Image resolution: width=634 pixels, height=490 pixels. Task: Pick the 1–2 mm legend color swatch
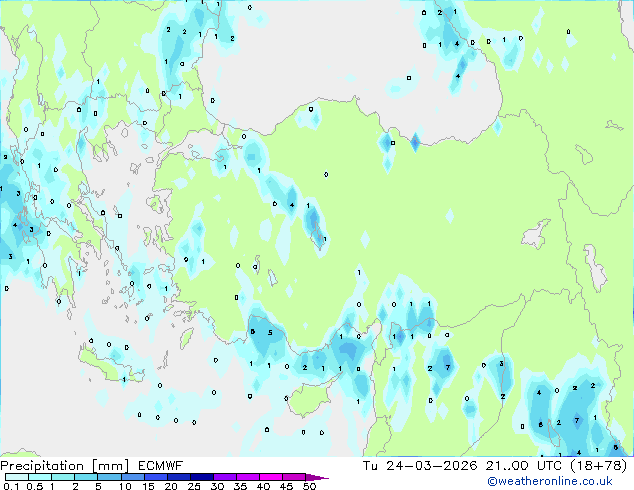pos(63,477)
